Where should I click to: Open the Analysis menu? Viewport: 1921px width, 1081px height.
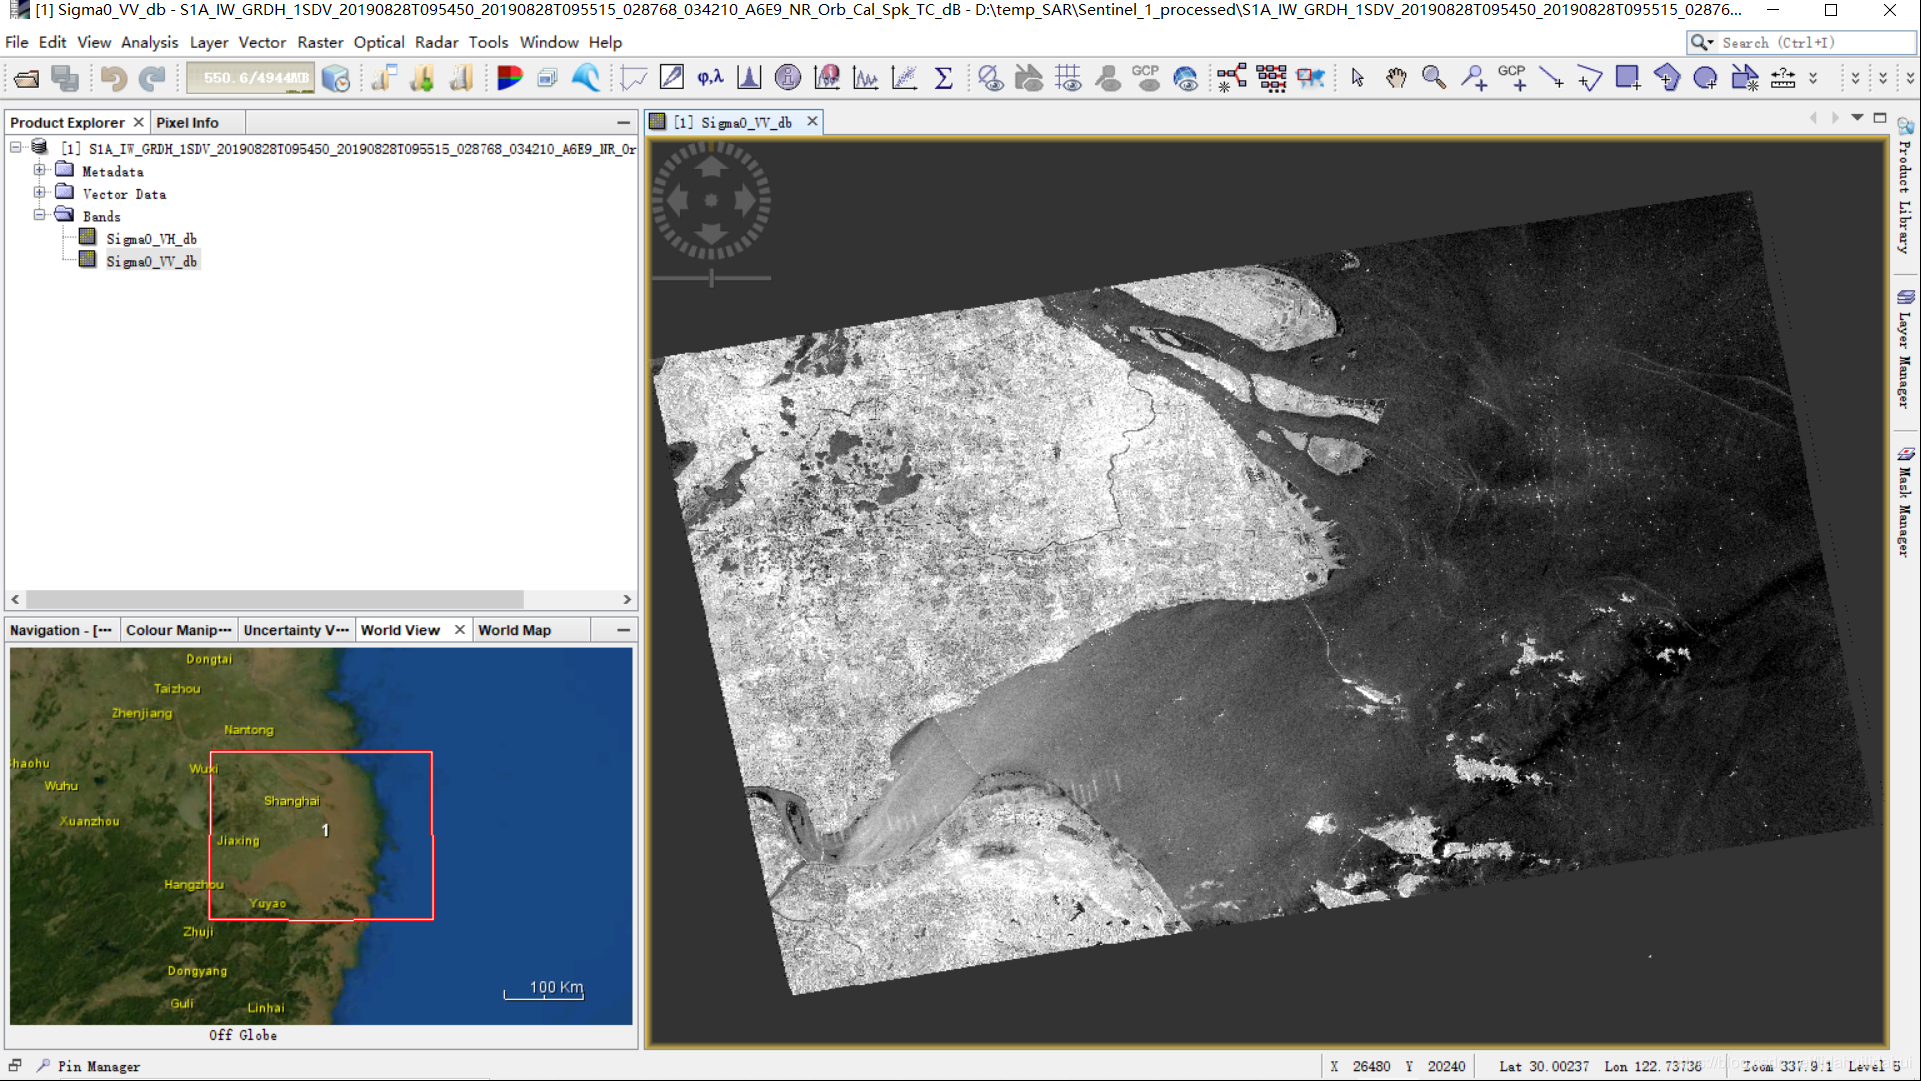pos(148,42)
